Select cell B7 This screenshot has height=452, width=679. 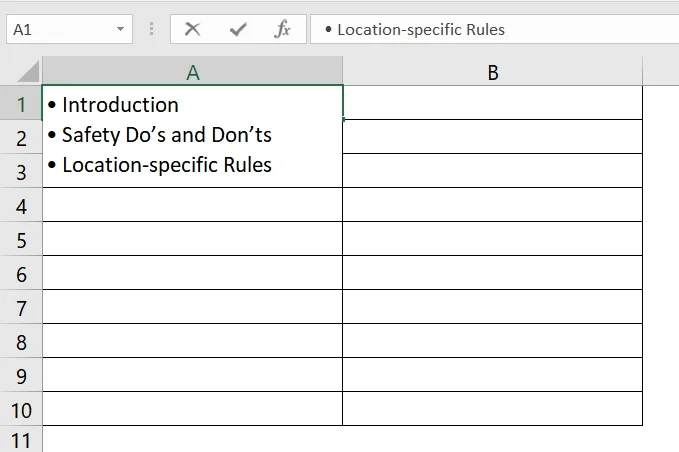(493, 307)
